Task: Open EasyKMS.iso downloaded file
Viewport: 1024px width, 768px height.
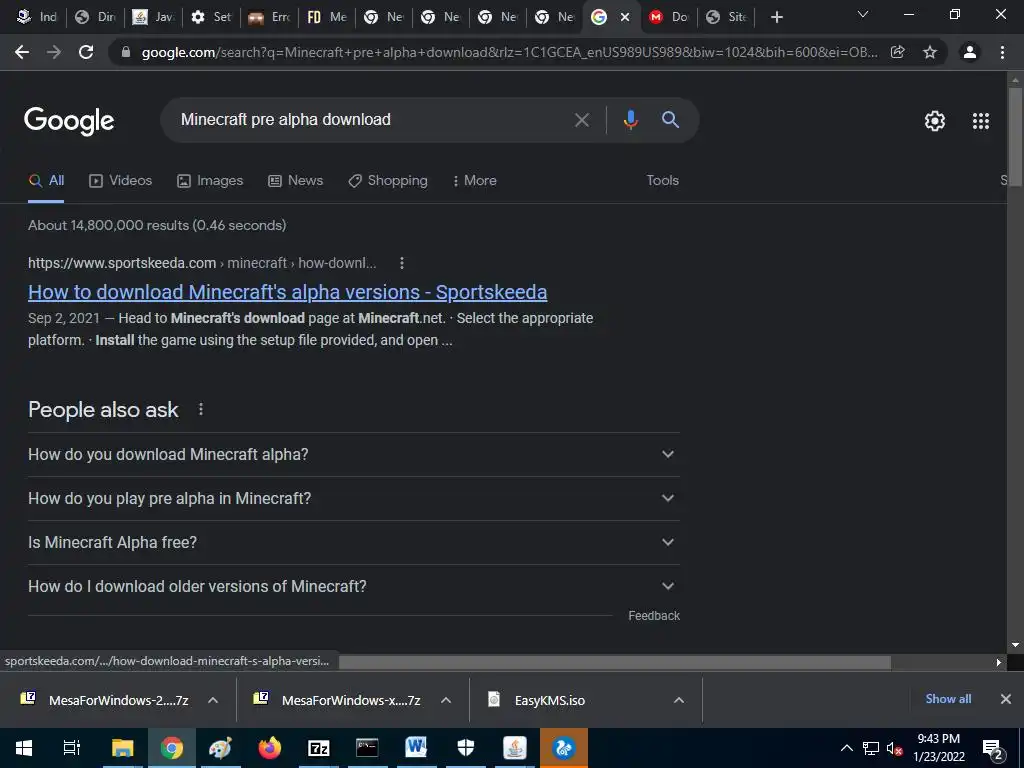Action: coord(537,700)
